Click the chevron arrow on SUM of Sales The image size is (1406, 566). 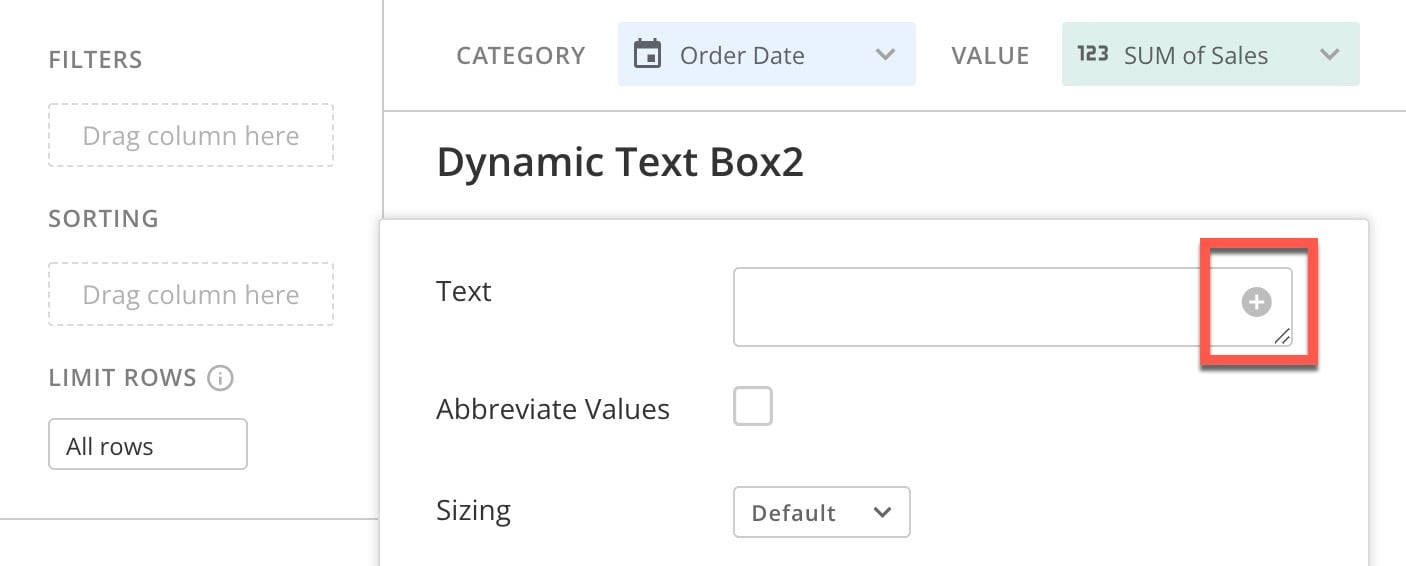(1329, 55)
